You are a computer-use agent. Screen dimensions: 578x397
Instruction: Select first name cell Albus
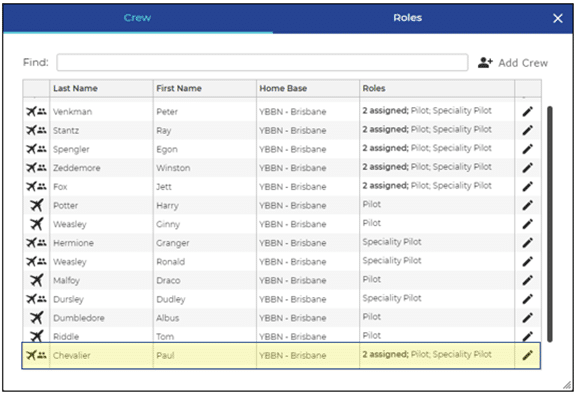(x=205, y=318)
